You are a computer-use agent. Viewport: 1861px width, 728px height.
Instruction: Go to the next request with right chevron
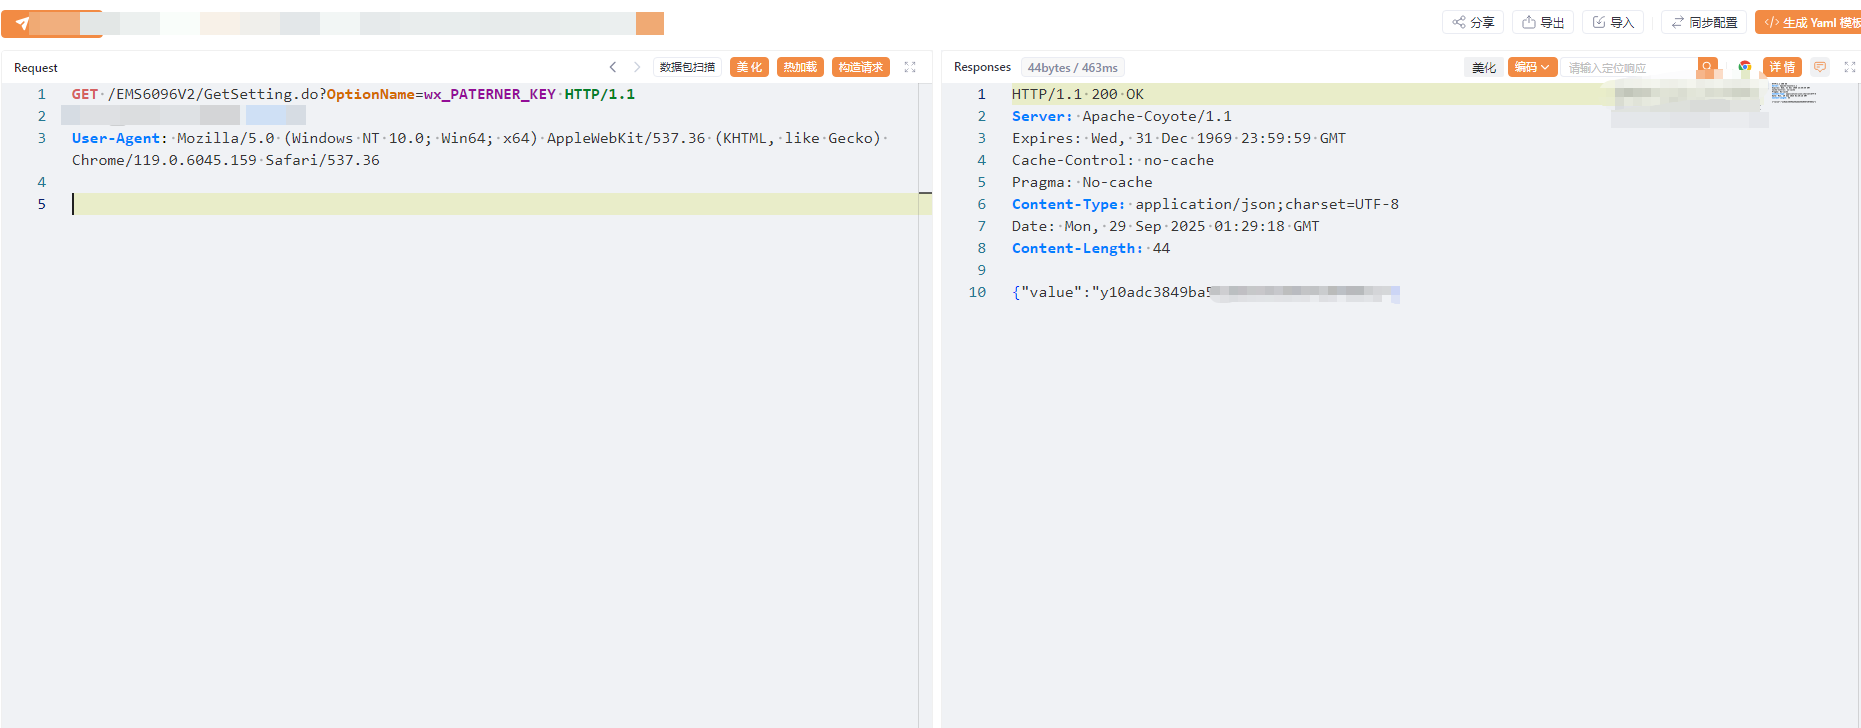(x=637, y=67)
